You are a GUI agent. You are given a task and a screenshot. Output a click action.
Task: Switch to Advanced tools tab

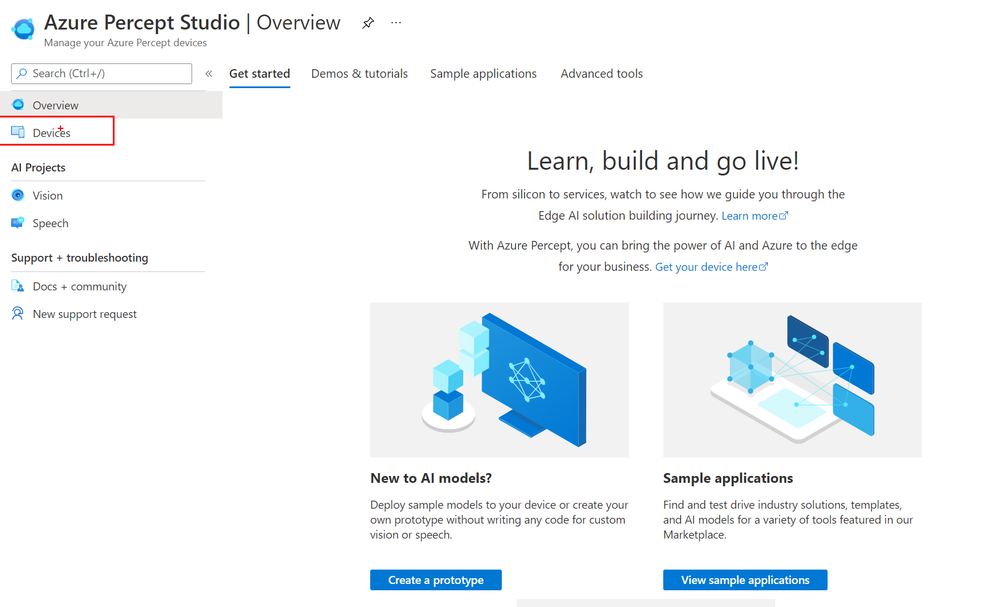click(601, 74)
